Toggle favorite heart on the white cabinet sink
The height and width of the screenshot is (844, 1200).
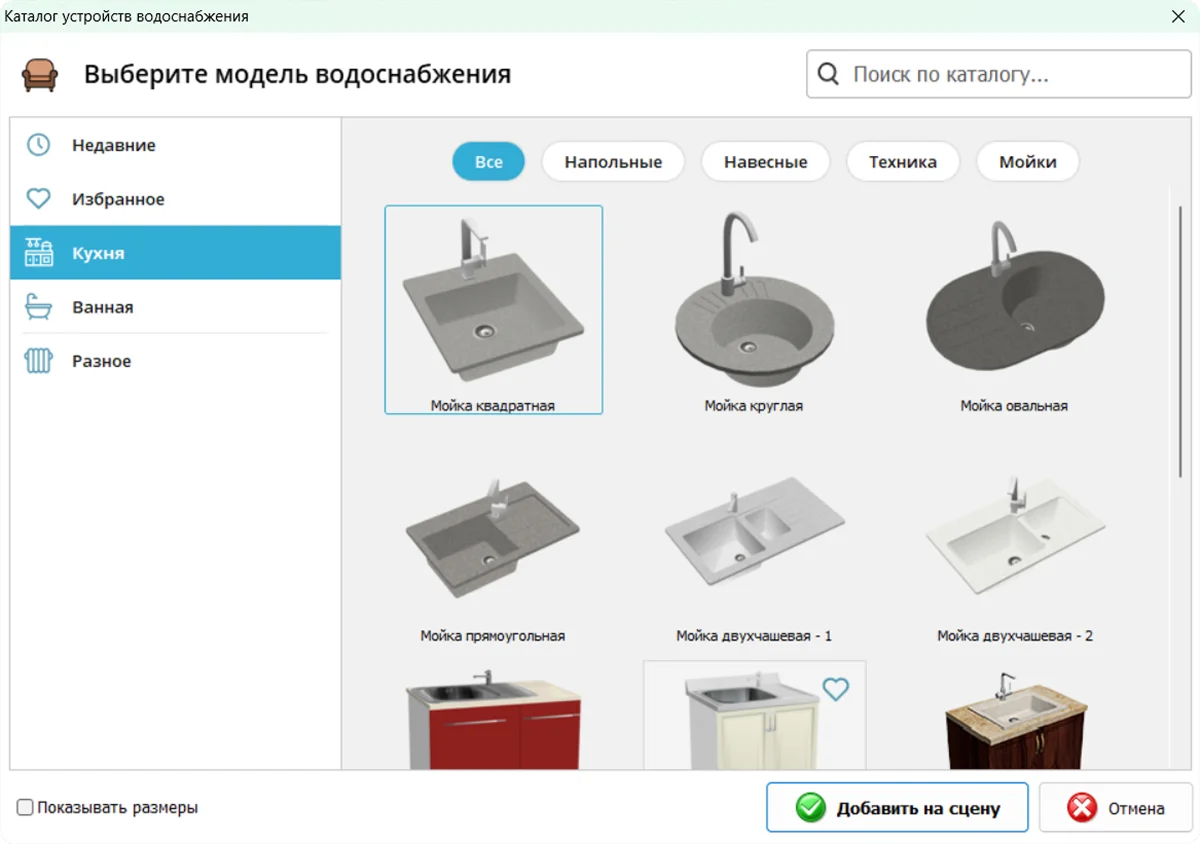coord(835,688)
